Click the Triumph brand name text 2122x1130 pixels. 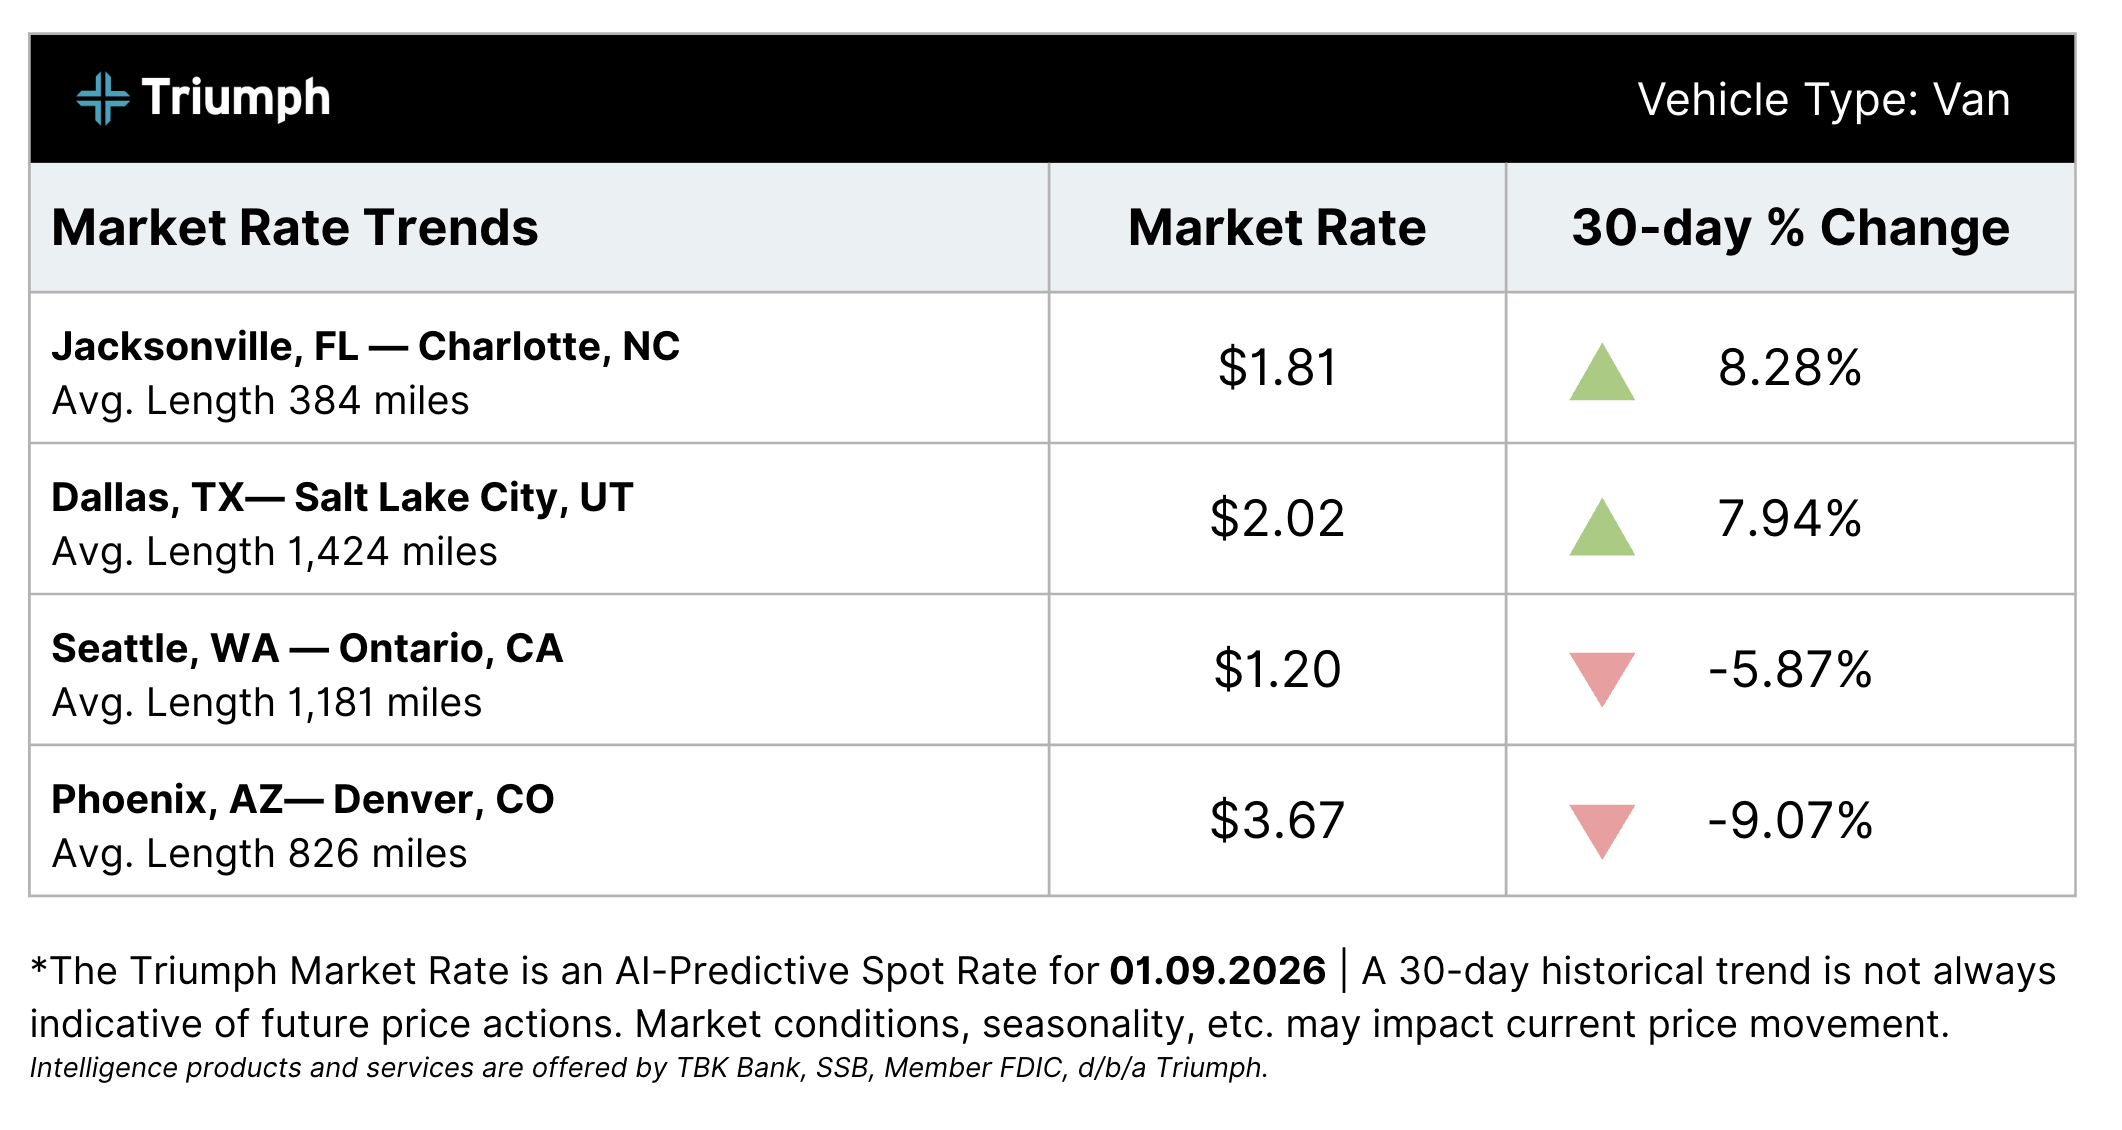click(x=236, y=98)
